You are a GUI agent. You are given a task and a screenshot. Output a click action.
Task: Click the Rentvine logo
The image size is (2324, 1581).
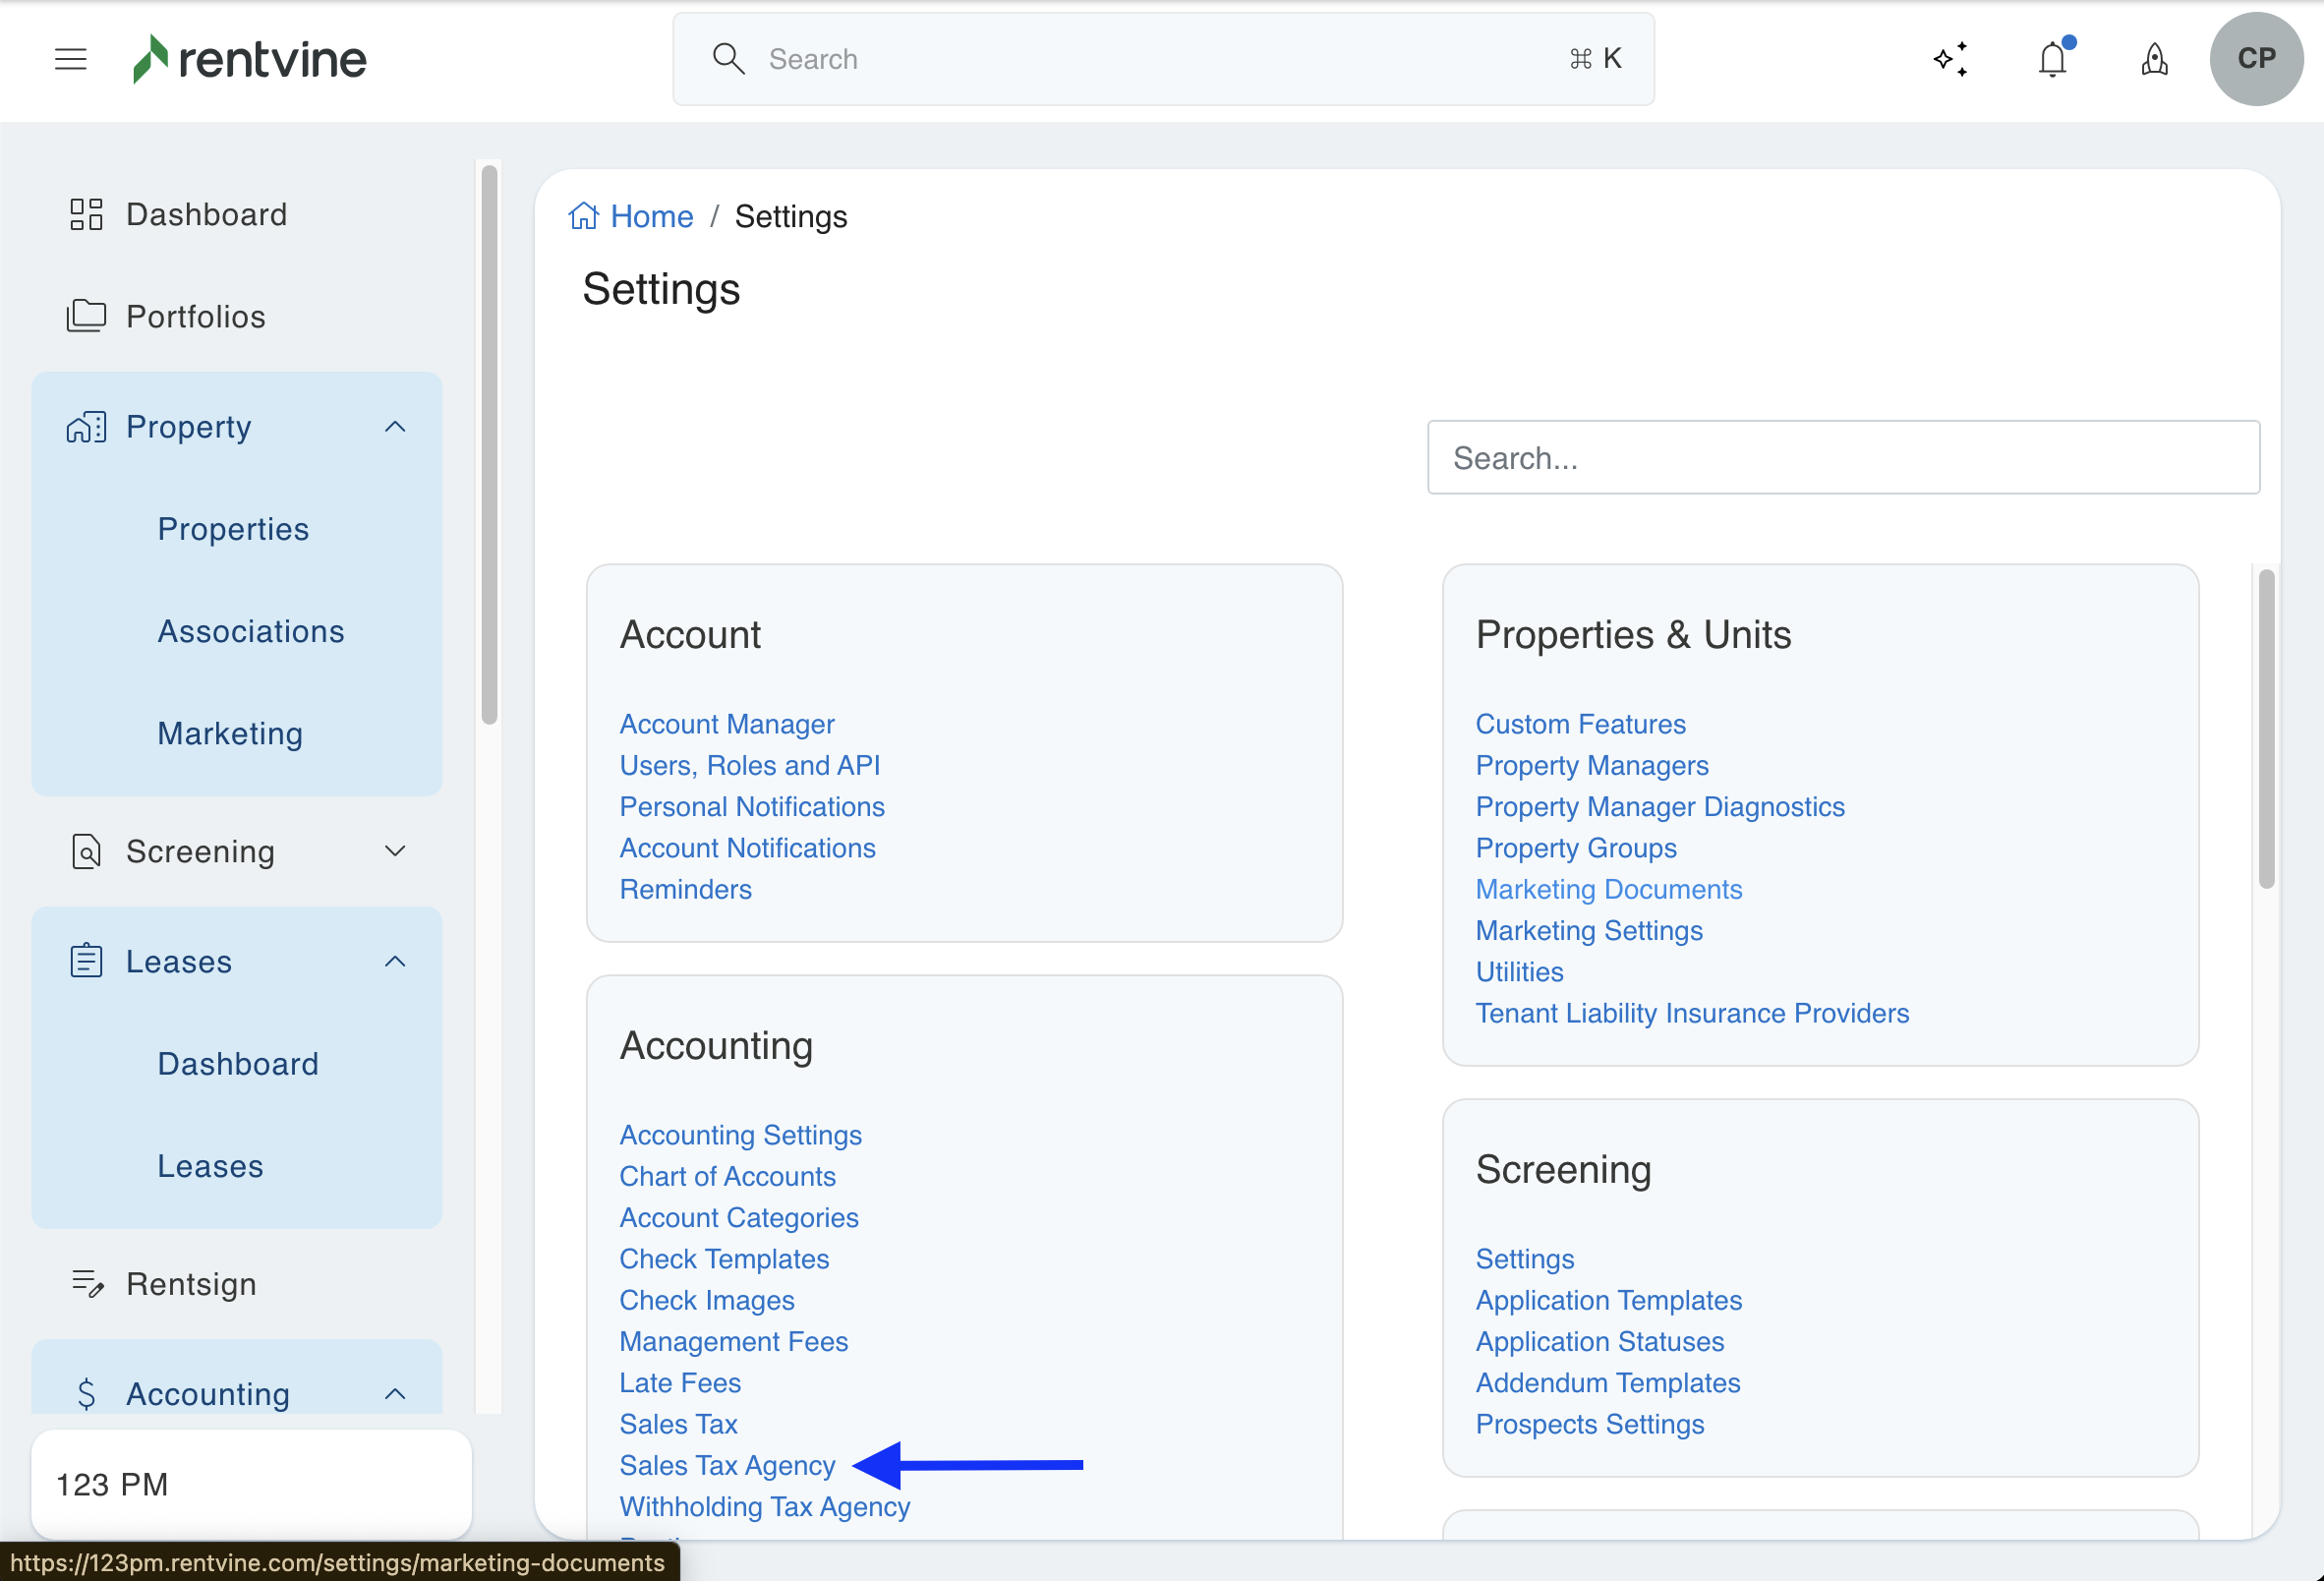pos(250,59)
